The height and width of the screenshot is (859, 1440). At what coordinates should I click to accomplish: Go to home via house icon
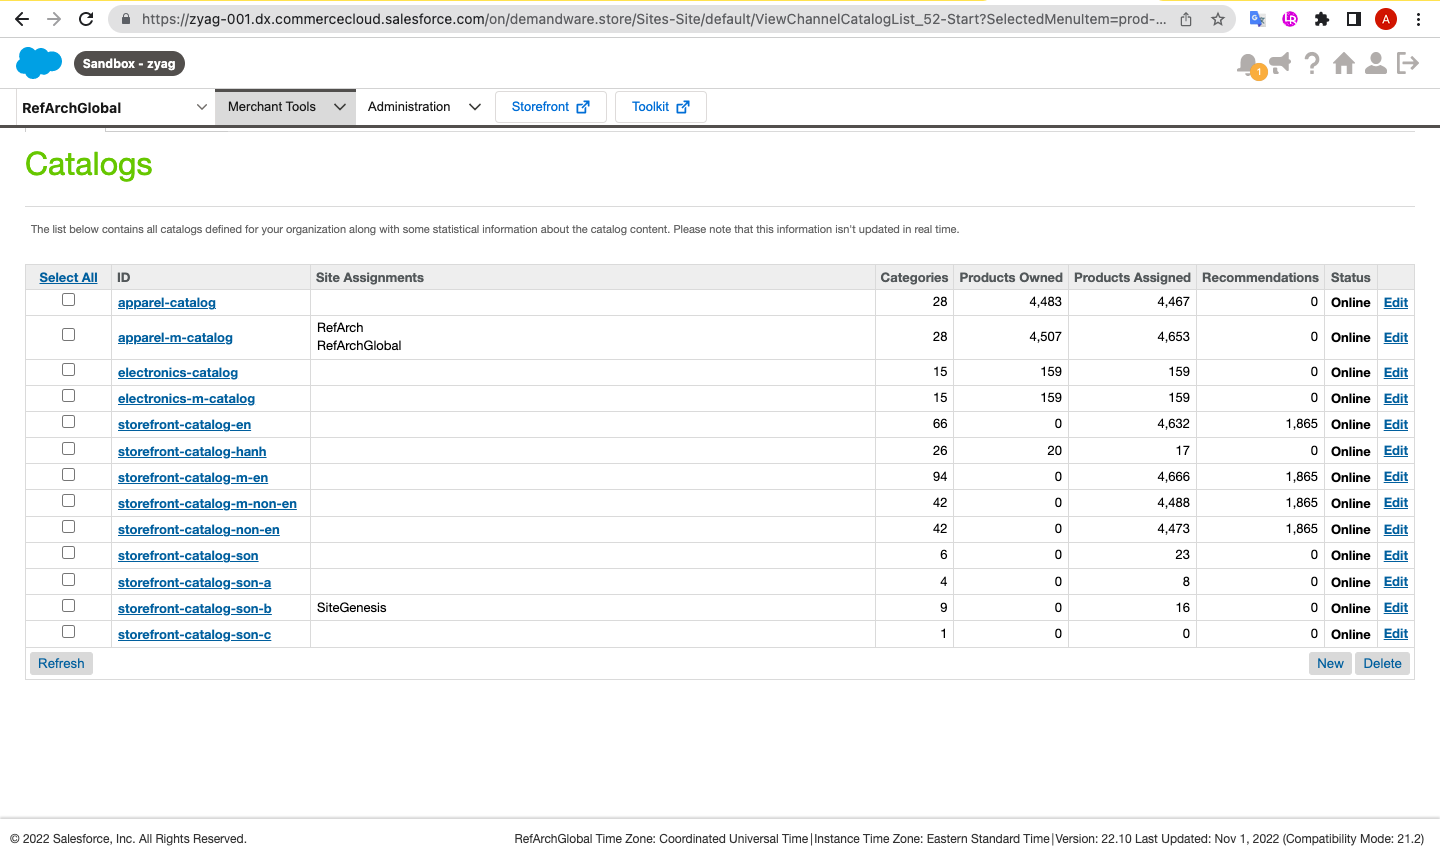(1344, 63)
